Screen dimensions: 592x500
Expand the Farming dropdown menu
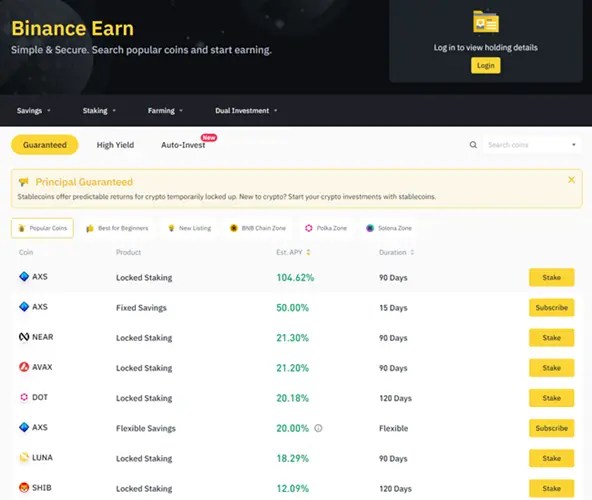tap(165, 111)
